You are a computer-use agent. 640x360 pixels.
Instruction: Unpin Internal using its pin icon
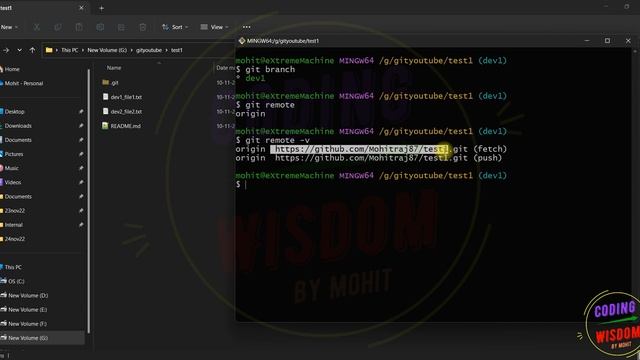click(81, 225)
